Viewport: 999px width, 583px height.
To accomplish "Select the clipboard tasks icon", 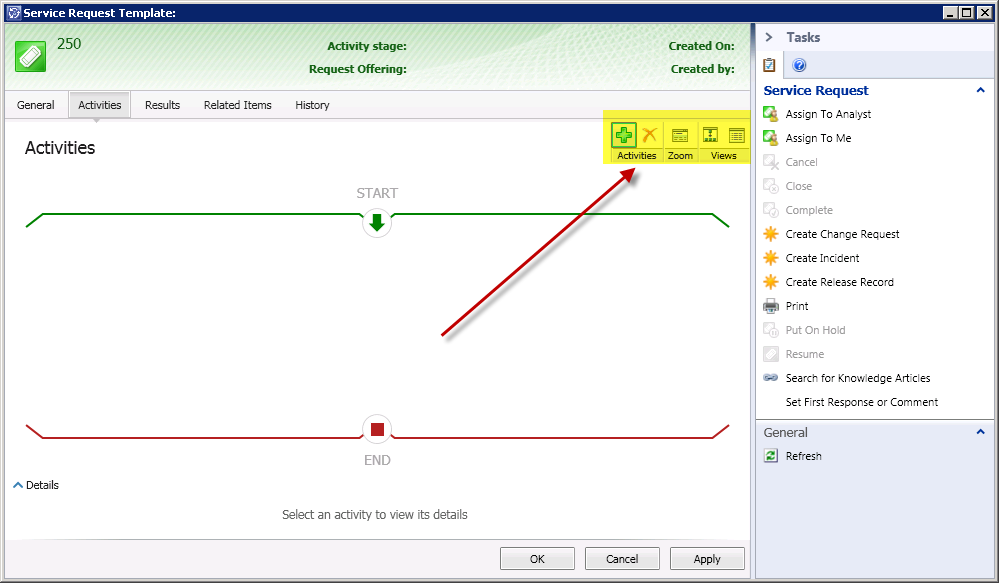I will pos(769,66).
